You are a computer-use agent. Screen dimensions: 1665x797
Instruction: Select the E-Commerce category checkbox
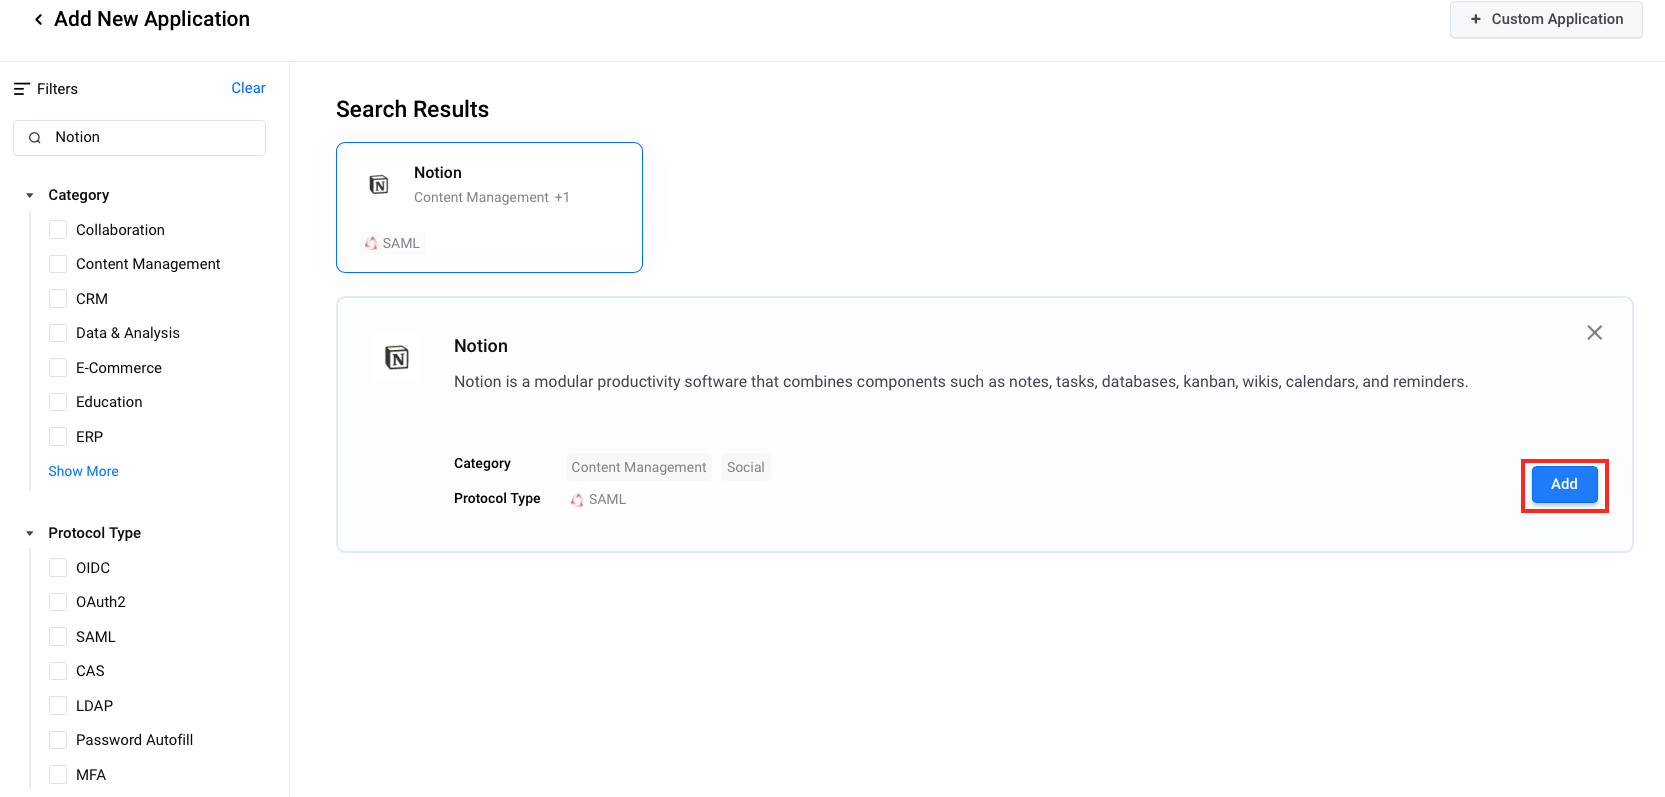[58, 368]
